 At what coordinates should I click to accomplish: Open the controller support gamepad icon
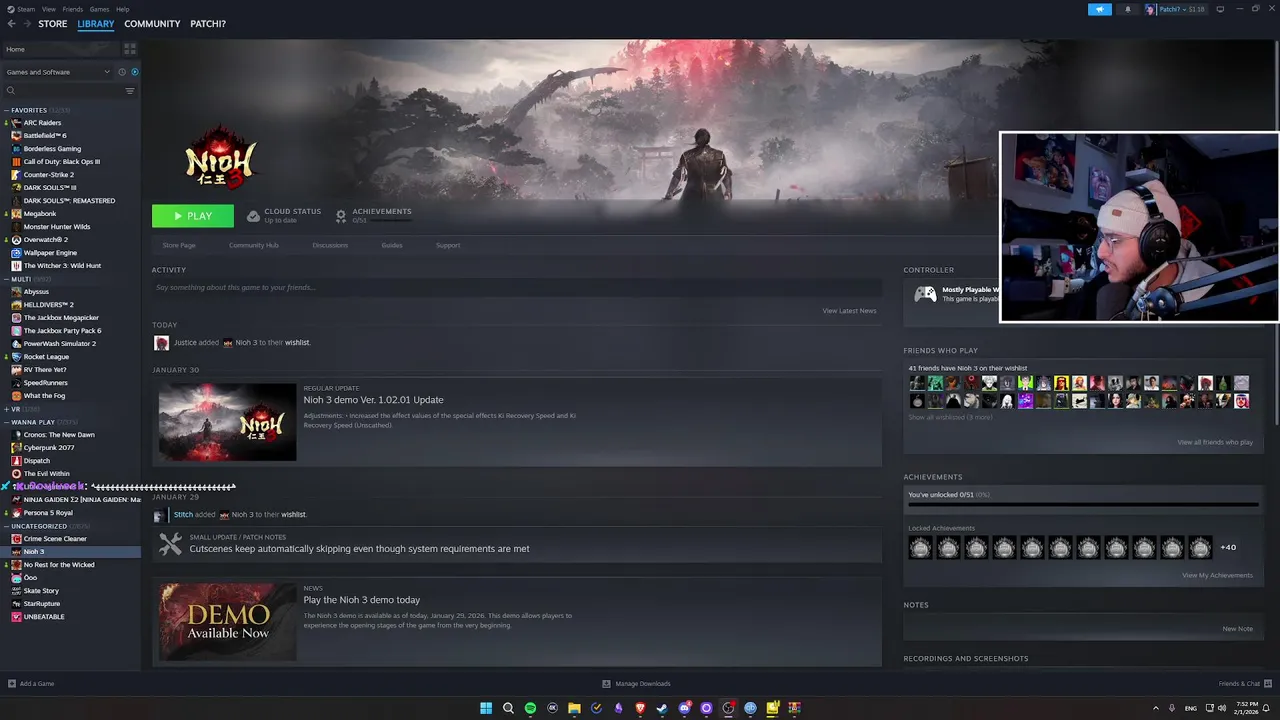925,294
